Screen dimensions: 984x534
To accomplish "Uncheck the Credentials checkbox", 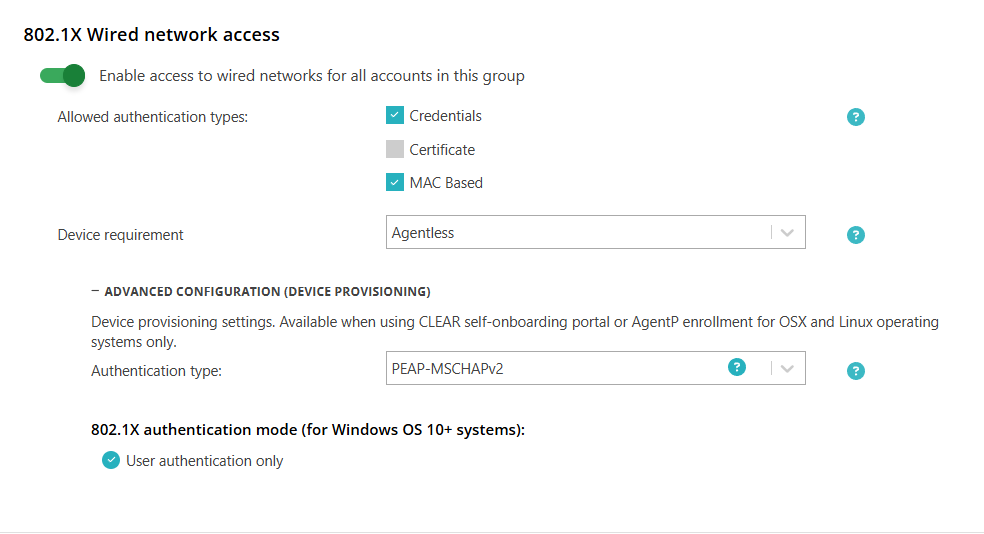I will coord(395,115).
